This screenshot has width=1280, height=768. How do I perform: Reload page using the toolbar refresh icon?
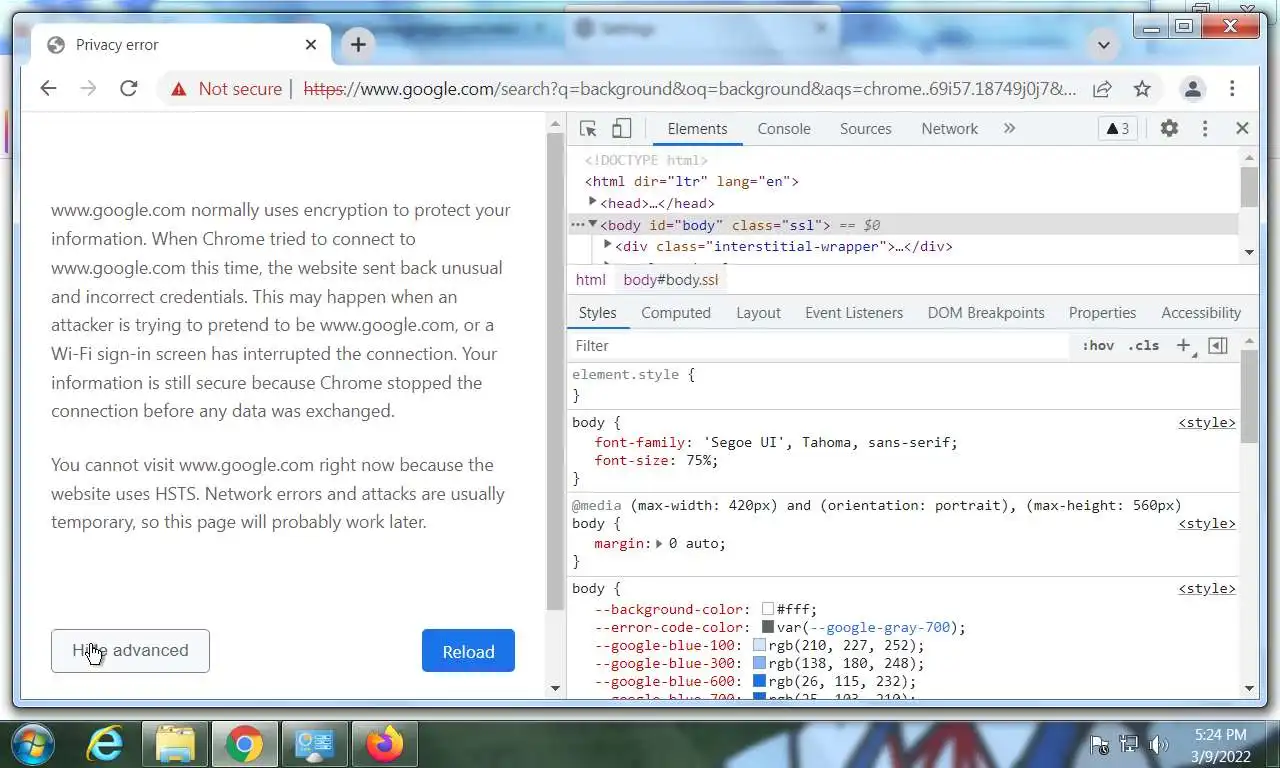click(x=128, y=88)
